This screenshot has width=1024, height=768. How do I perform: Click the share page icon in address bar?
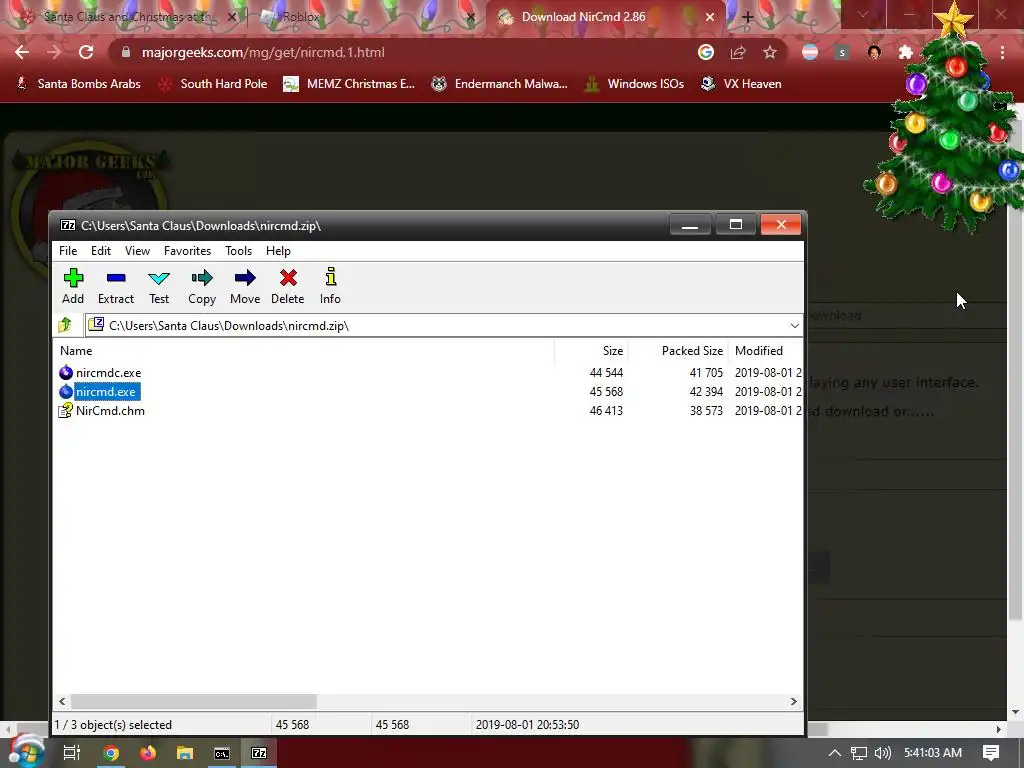738,52
